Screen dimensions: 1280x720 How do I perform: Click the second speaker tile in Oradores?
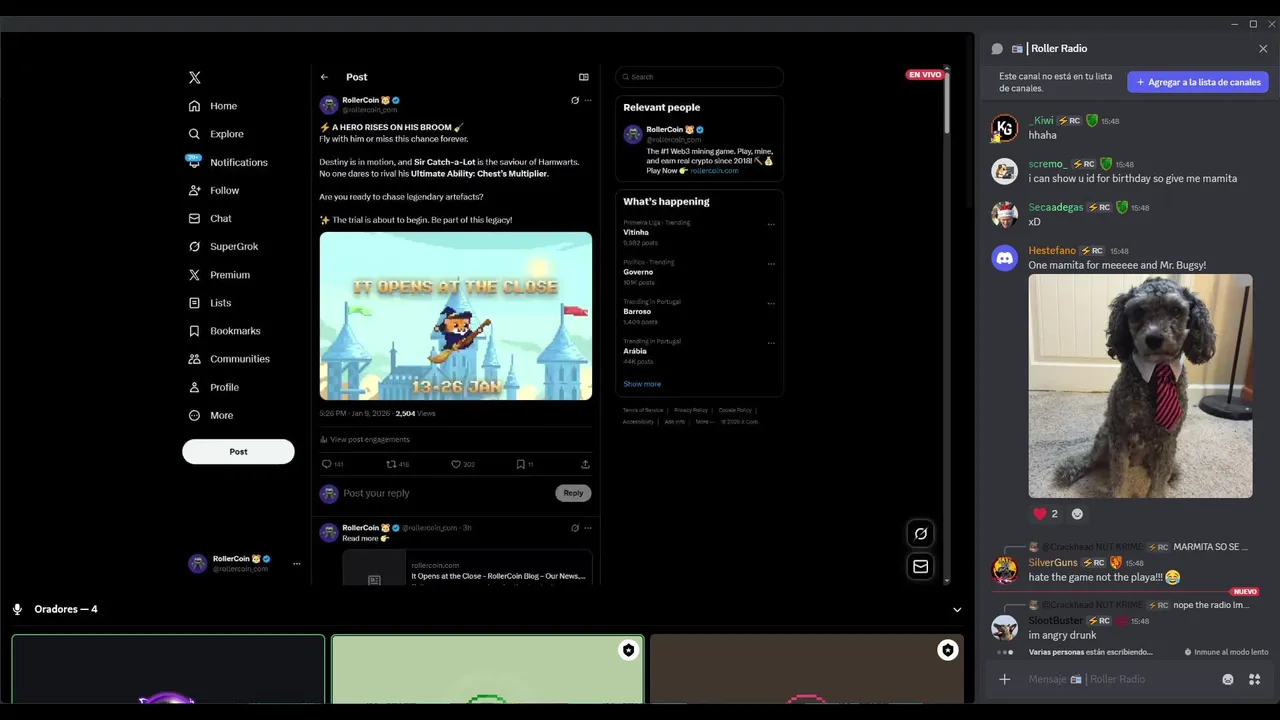(488, 669)
